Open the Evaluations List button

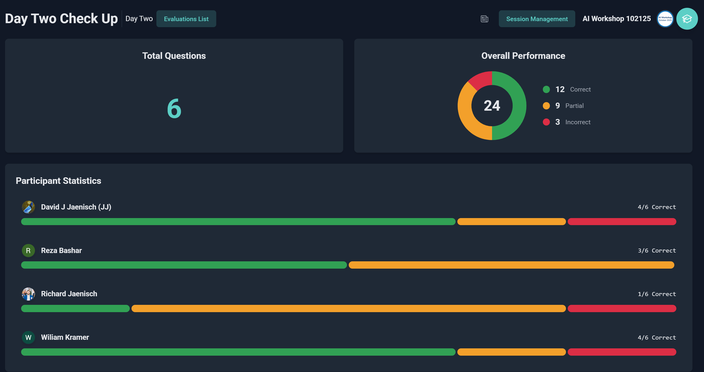click(186, 19)
